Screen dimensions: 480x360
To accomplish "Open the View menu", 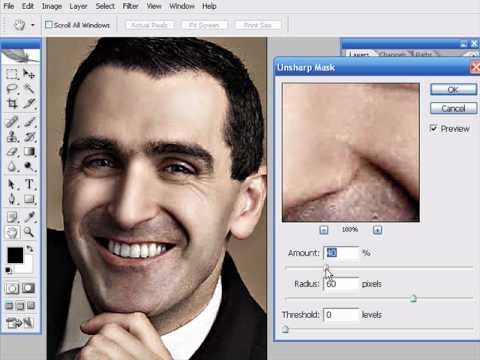I will pyautogui.click(x=154, y=6).
